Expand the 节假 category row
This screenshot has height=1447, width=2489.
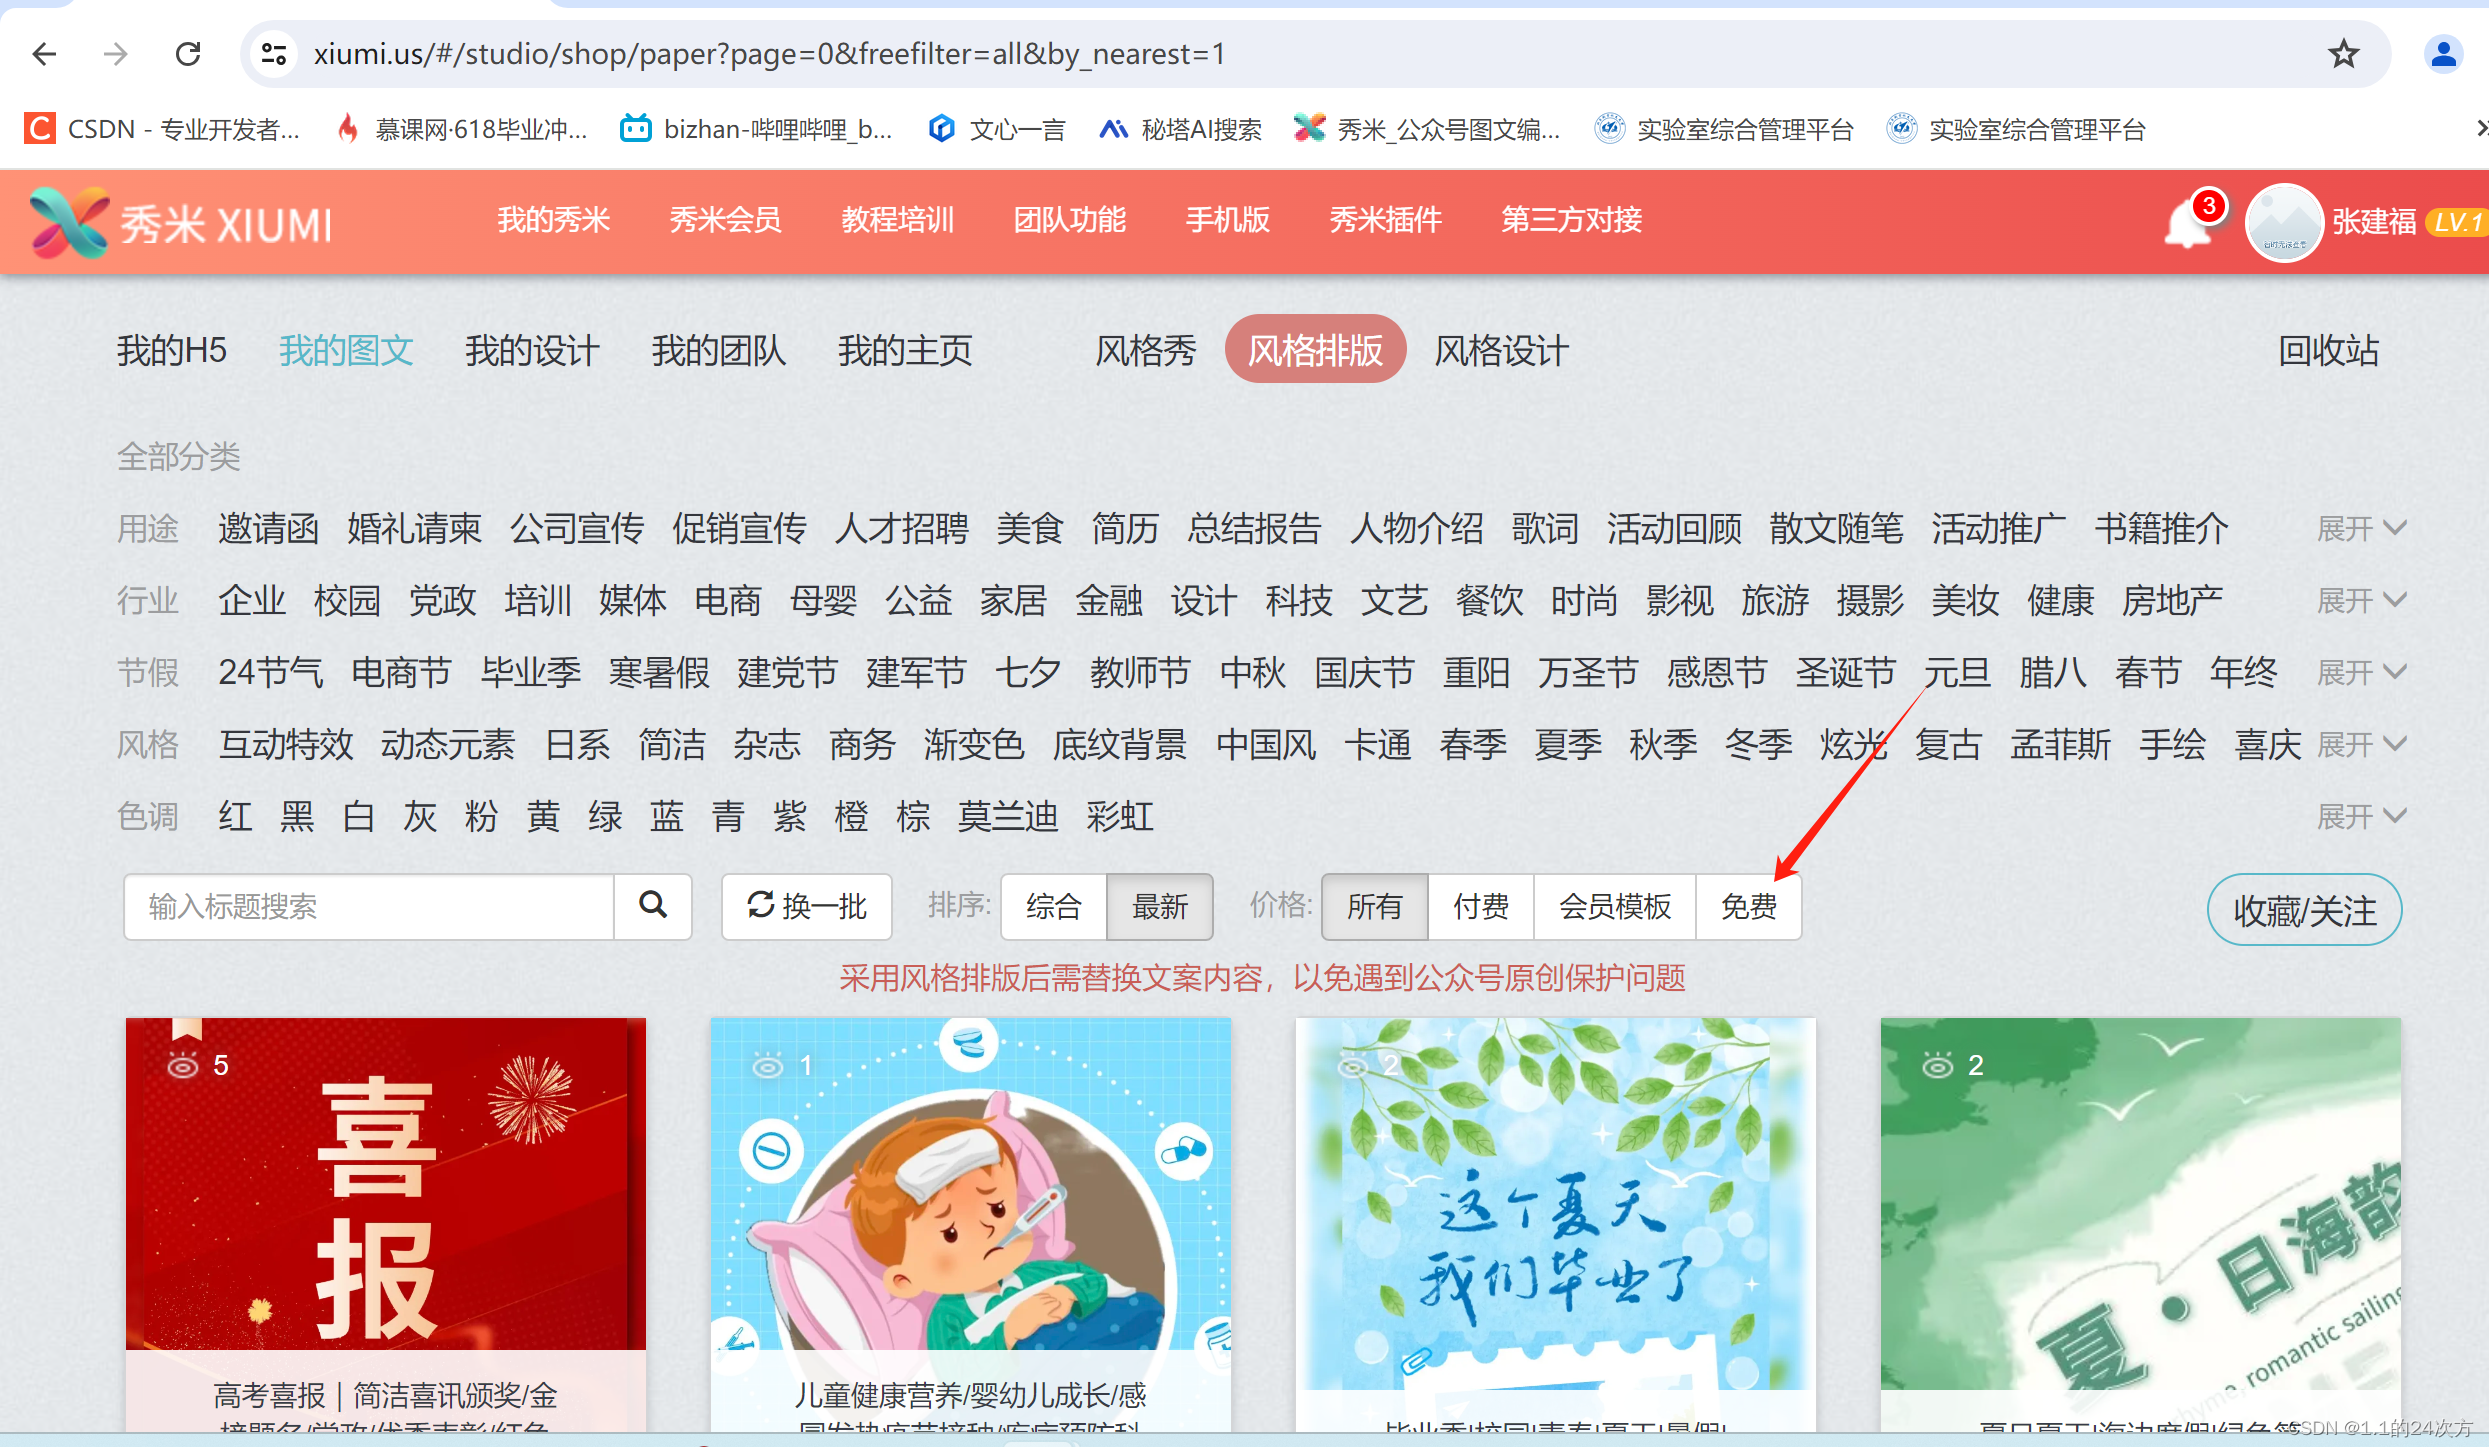pyautogui.click(x=2360, y=672)
